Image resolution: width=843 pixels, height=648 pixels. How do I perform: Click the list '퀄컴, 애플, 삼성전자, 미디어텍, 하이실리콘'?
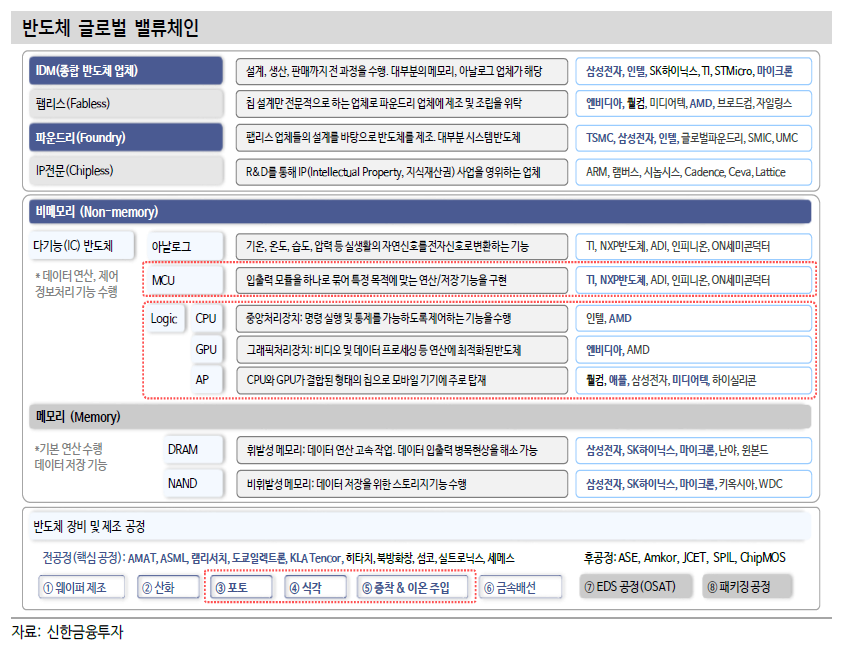coord(694,380)
